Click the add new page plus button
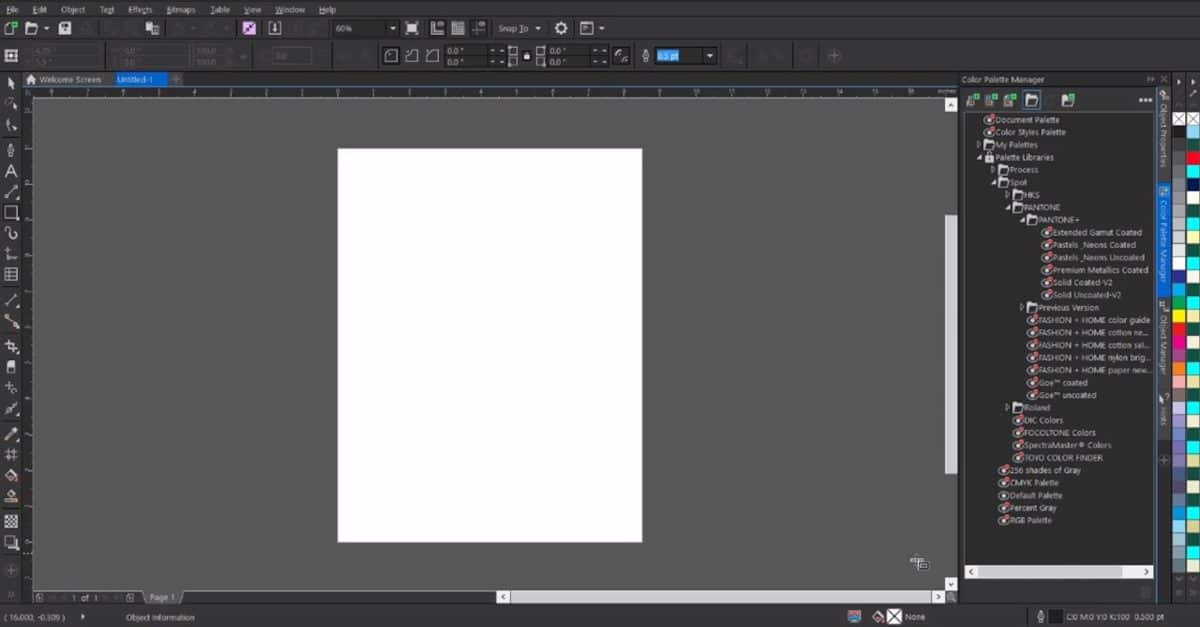Viewport: 1200px width, 627px height. point(130,597)
